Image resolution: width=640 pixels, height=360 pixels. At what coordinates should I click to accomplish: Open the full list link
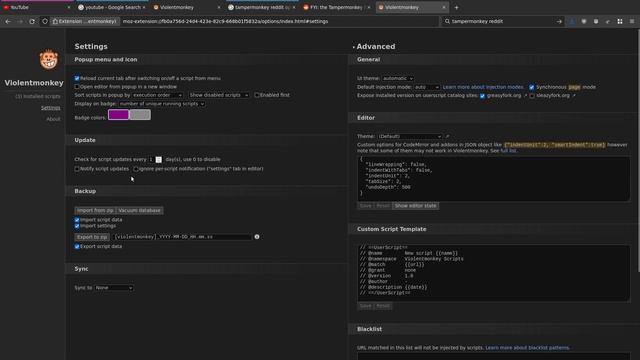(508, 151)
